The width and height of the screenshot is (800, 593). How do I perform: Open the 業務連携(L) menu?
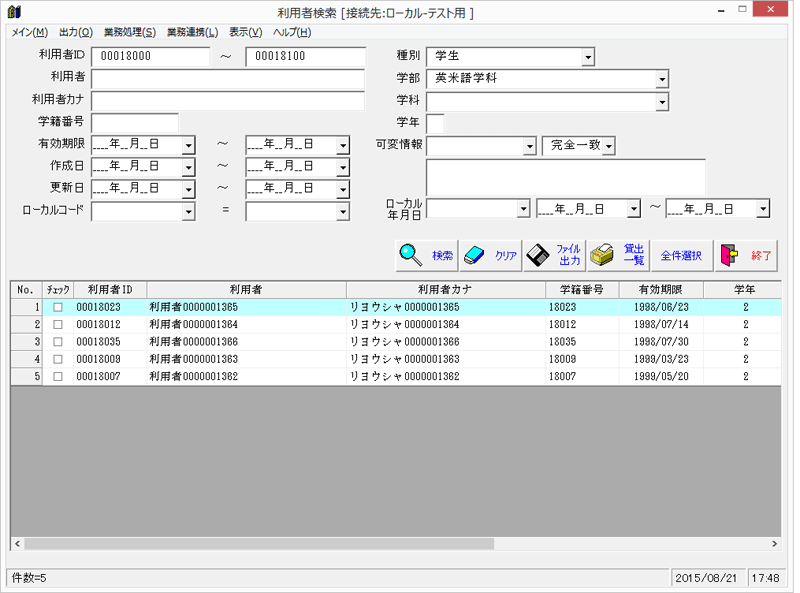pos(192,32)
